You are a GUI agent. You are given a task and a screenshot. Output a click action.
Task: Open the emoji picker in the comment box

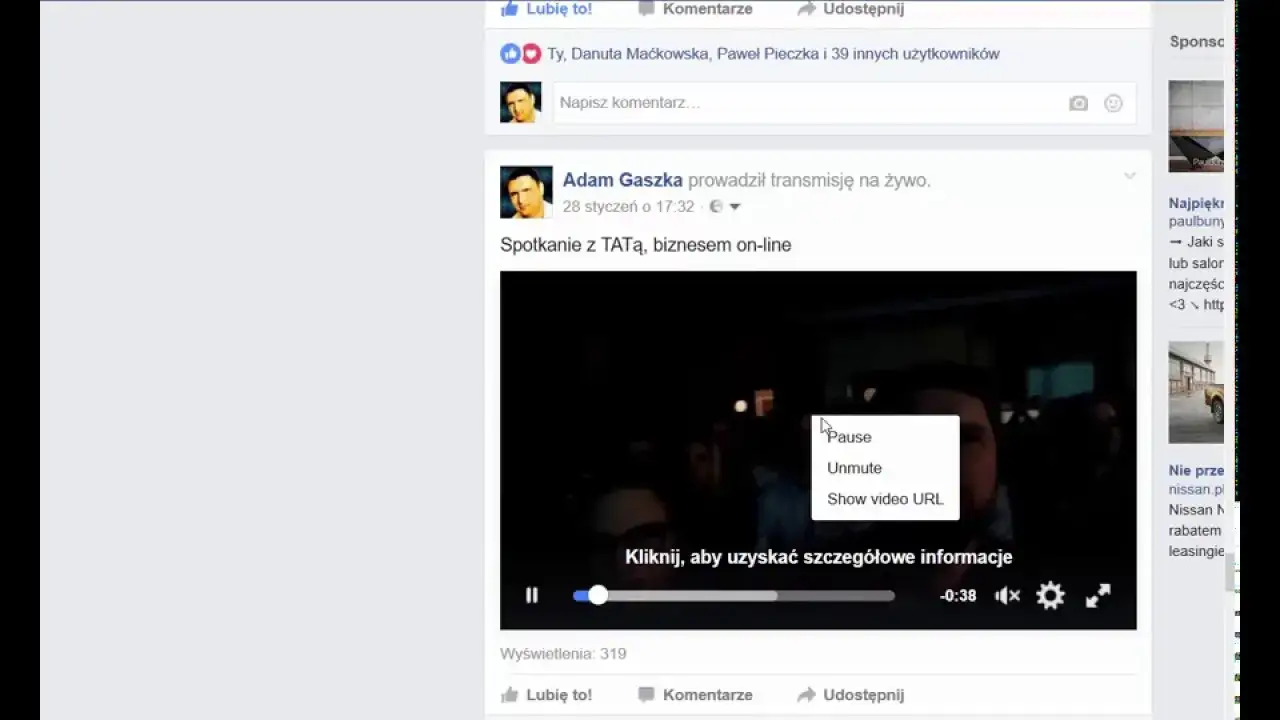[x=1113, y=103]
